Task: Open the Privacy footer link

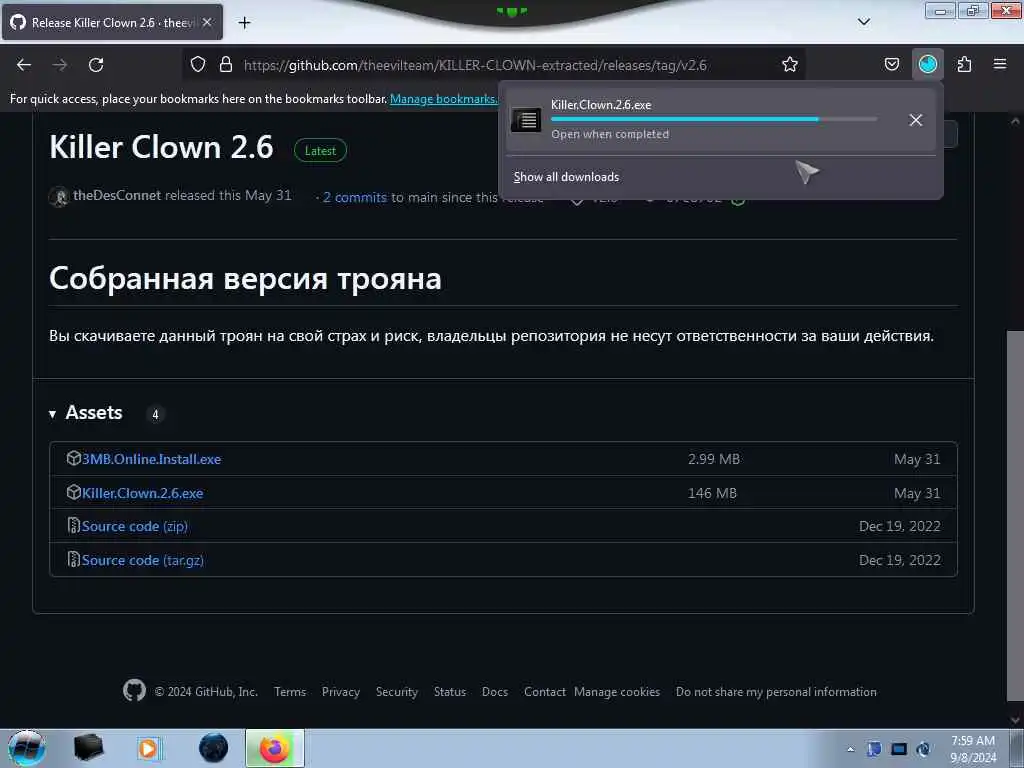Action: (x=341, y=692)
